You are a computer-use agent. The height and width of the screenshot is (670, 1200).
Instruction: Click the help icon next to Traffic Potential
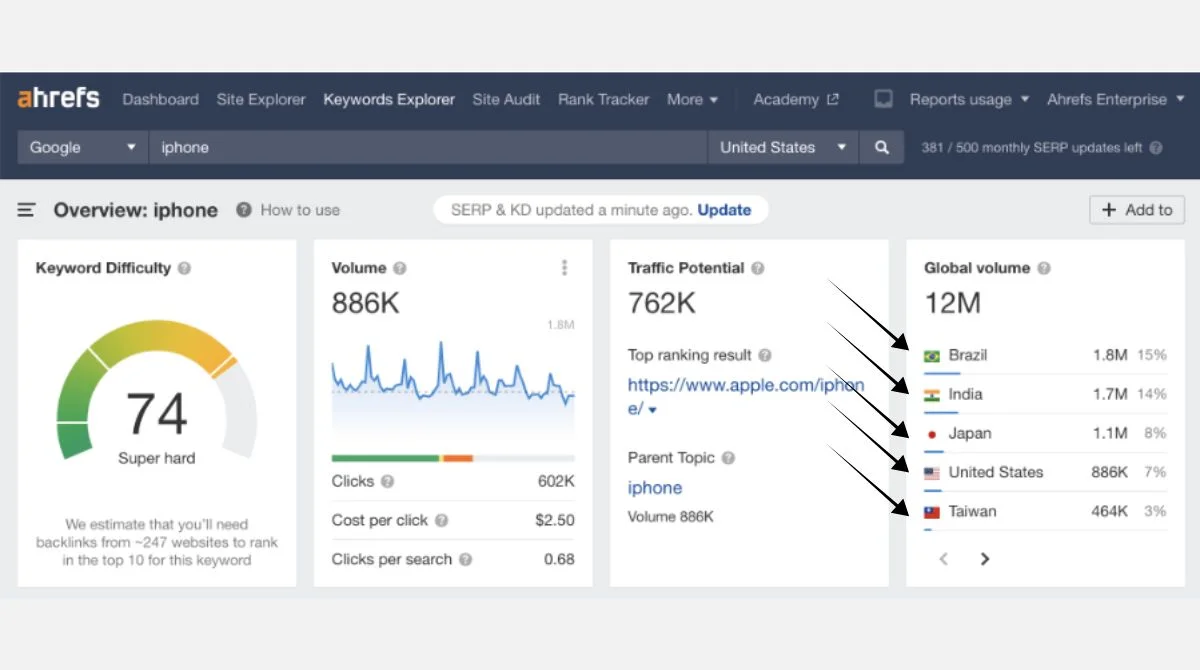758,268
